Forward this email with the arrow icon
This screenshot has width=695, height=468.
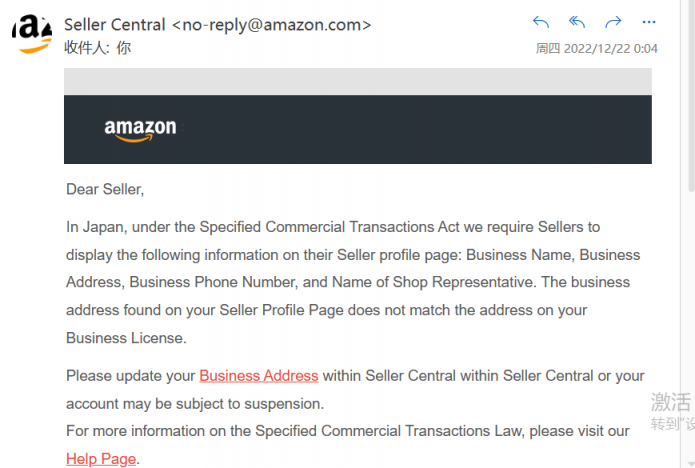click(x=613, y=22)
